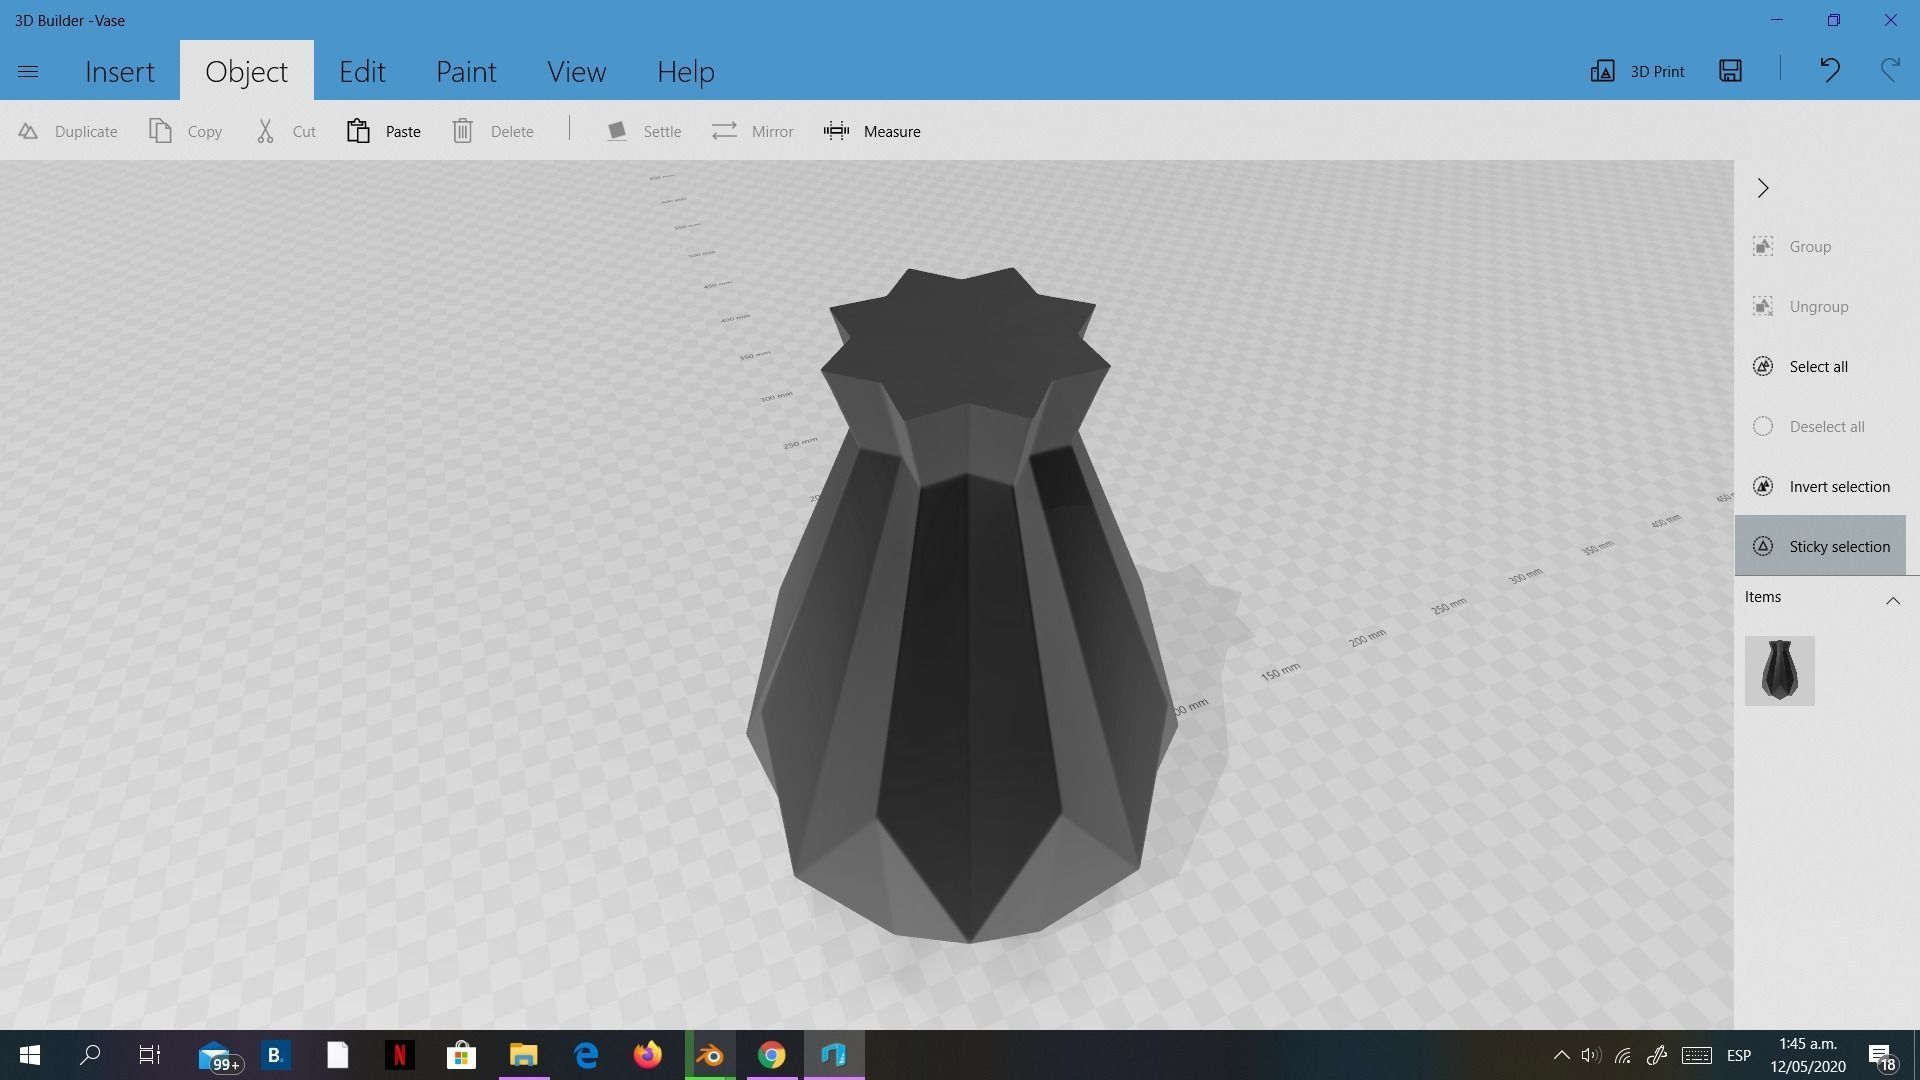Click the Measure tool icon

pyautogui.click(x=836, y=131)
